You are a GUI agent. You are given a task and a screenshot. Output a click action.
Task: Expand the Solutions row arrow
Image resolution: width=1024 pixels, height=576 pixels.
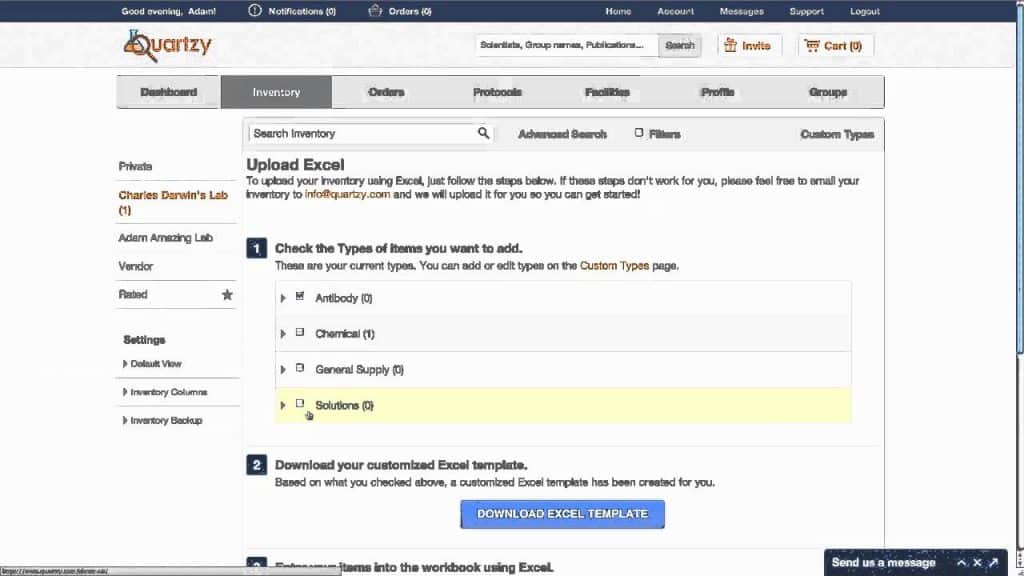(283, 406)
